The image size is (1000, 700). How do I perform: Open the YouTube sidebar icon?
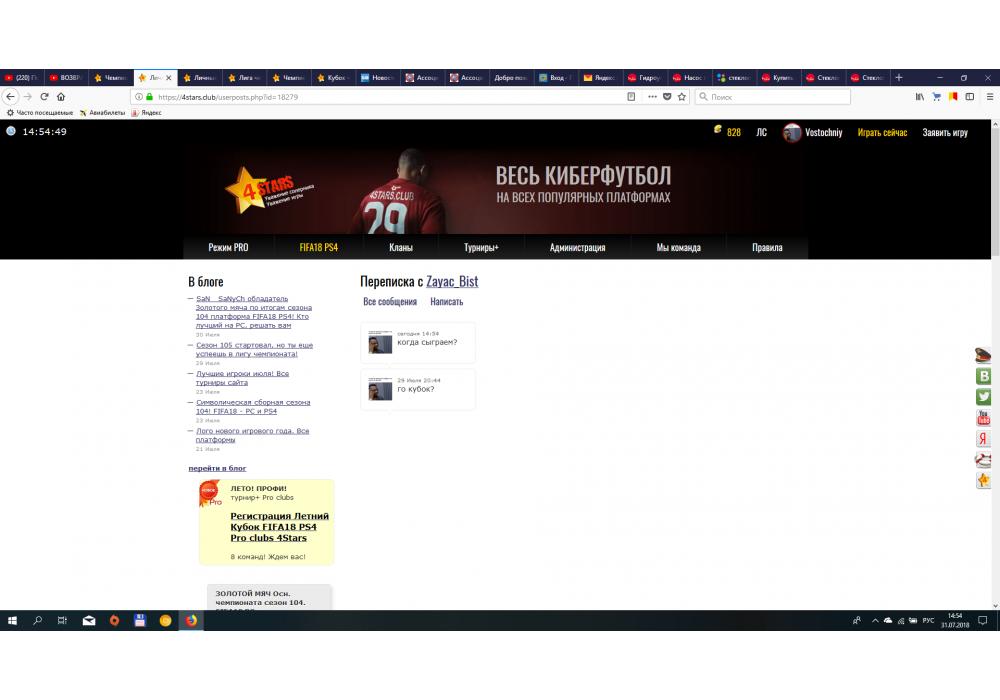point(983,418)
